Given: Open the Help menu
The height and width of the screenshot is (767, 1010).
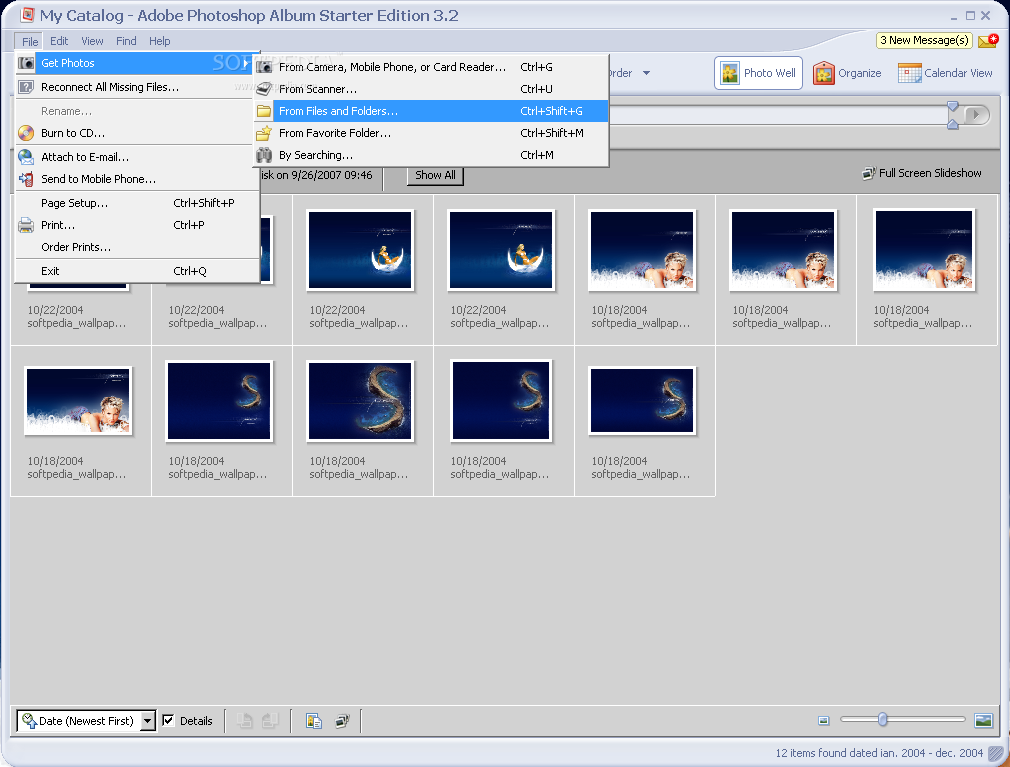Looking at the screenshot, I should coord(160,41).
